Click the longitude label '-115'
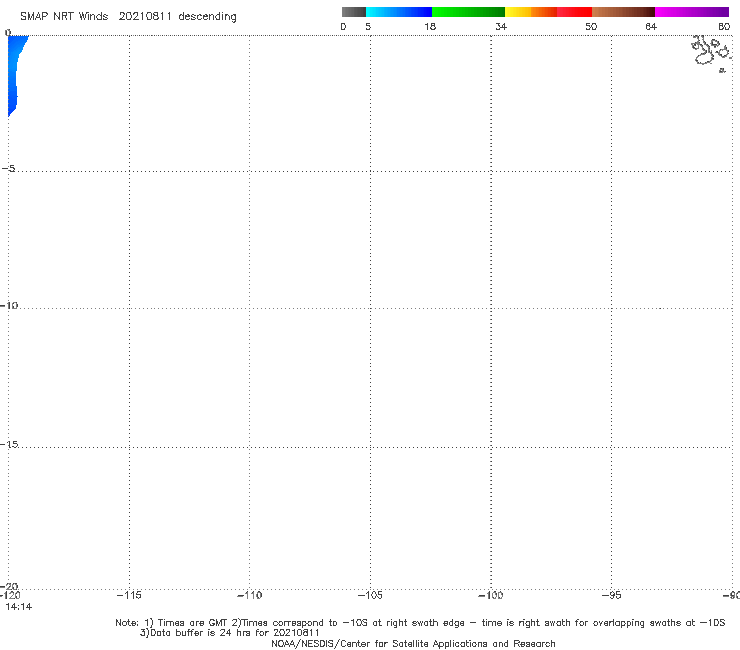The image size is (740, 650). (x=129, y=595)
